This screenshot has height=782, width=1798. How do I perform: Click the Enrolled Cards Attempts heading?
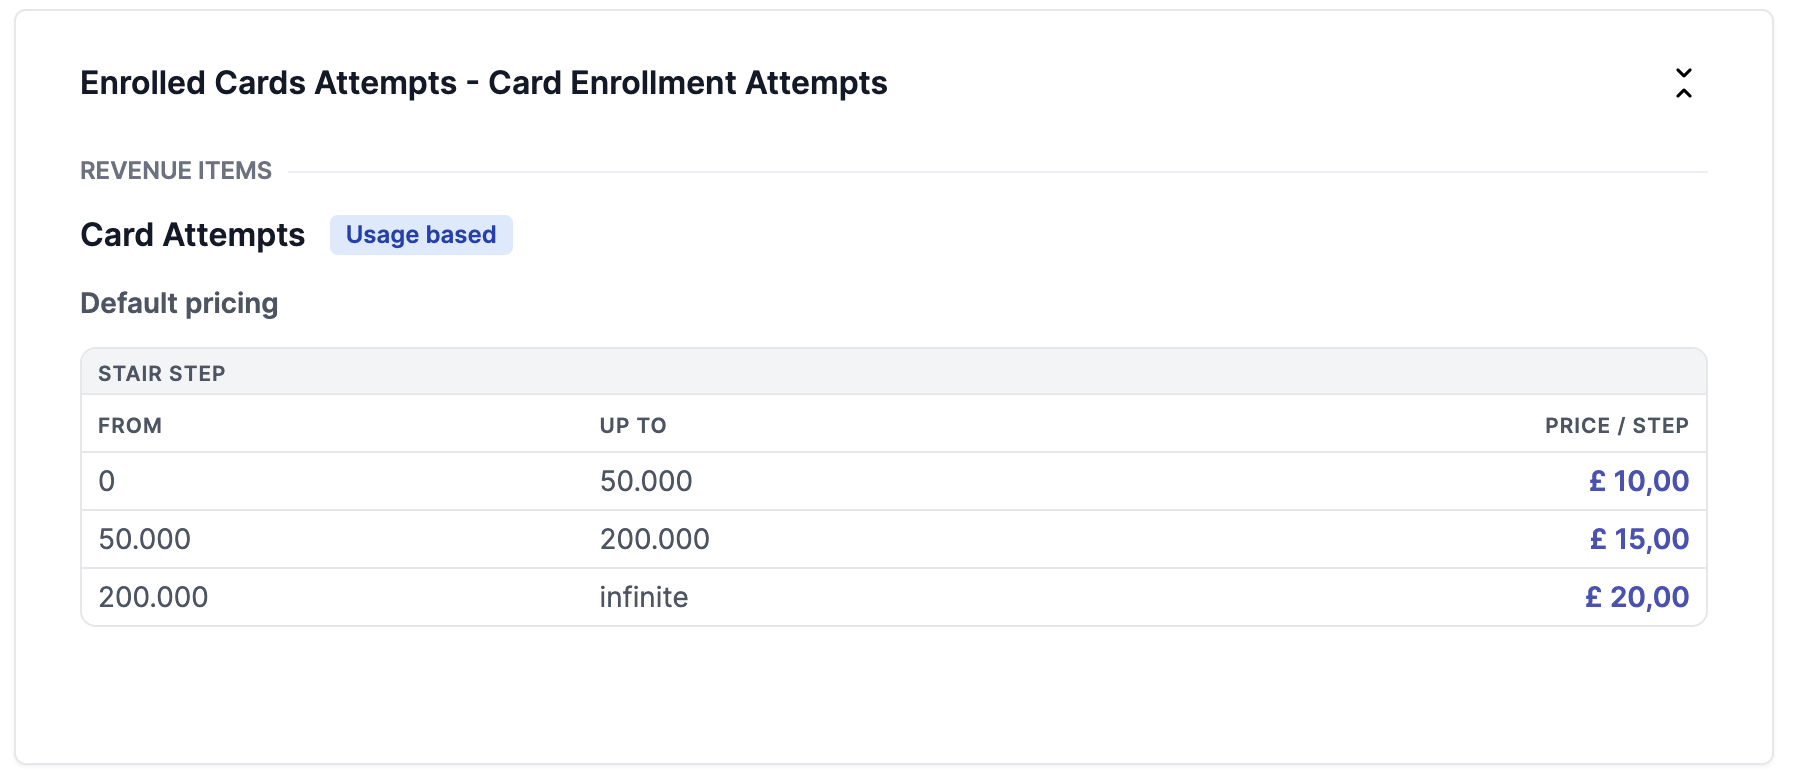[483, 83]
